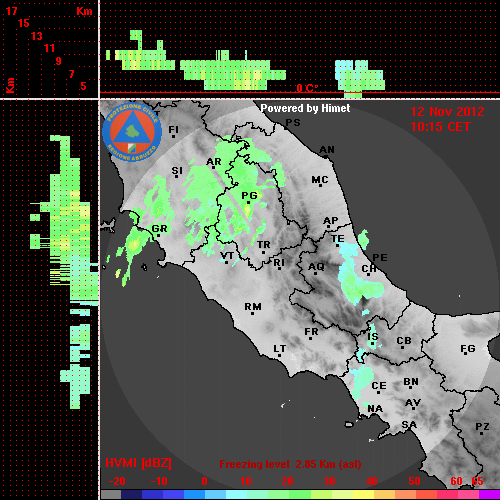Image resolution: width=500 pixels, height=500 pixels.
Task: Click the yellow 40 dBZ color swatch
Action: 363,494
